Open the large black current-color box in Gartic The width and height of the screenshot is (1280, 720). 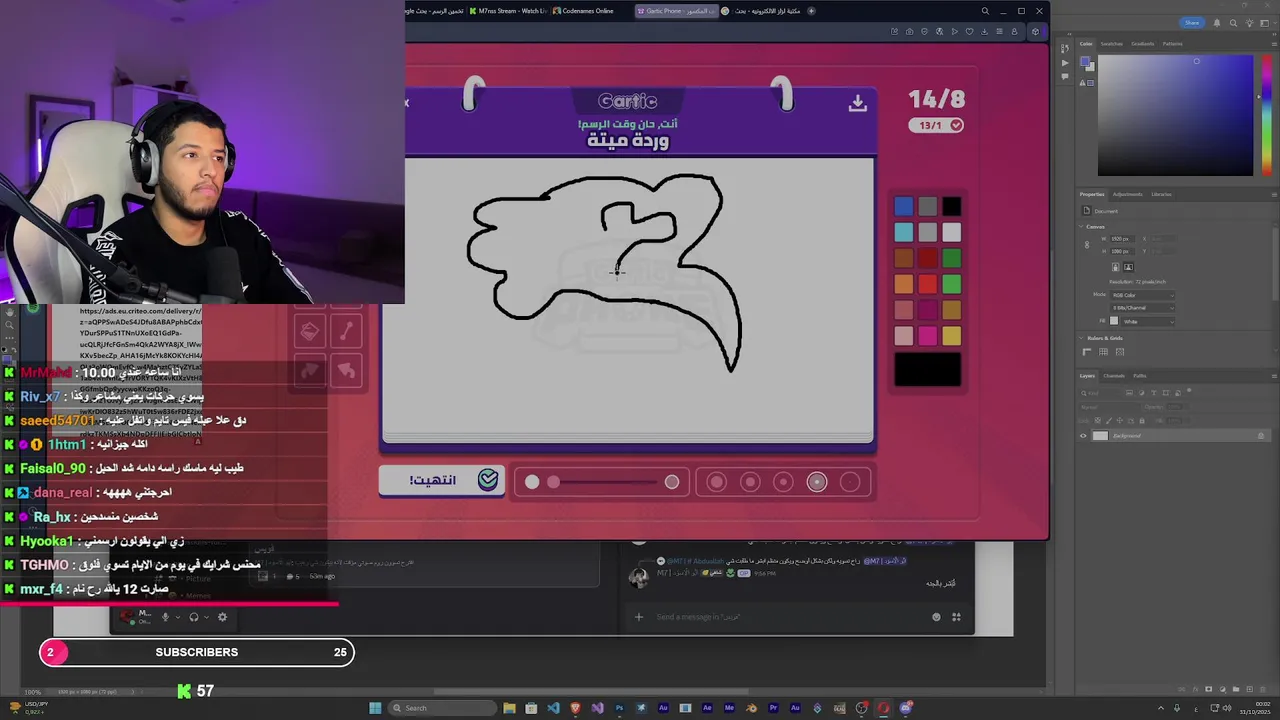(928, 369)
